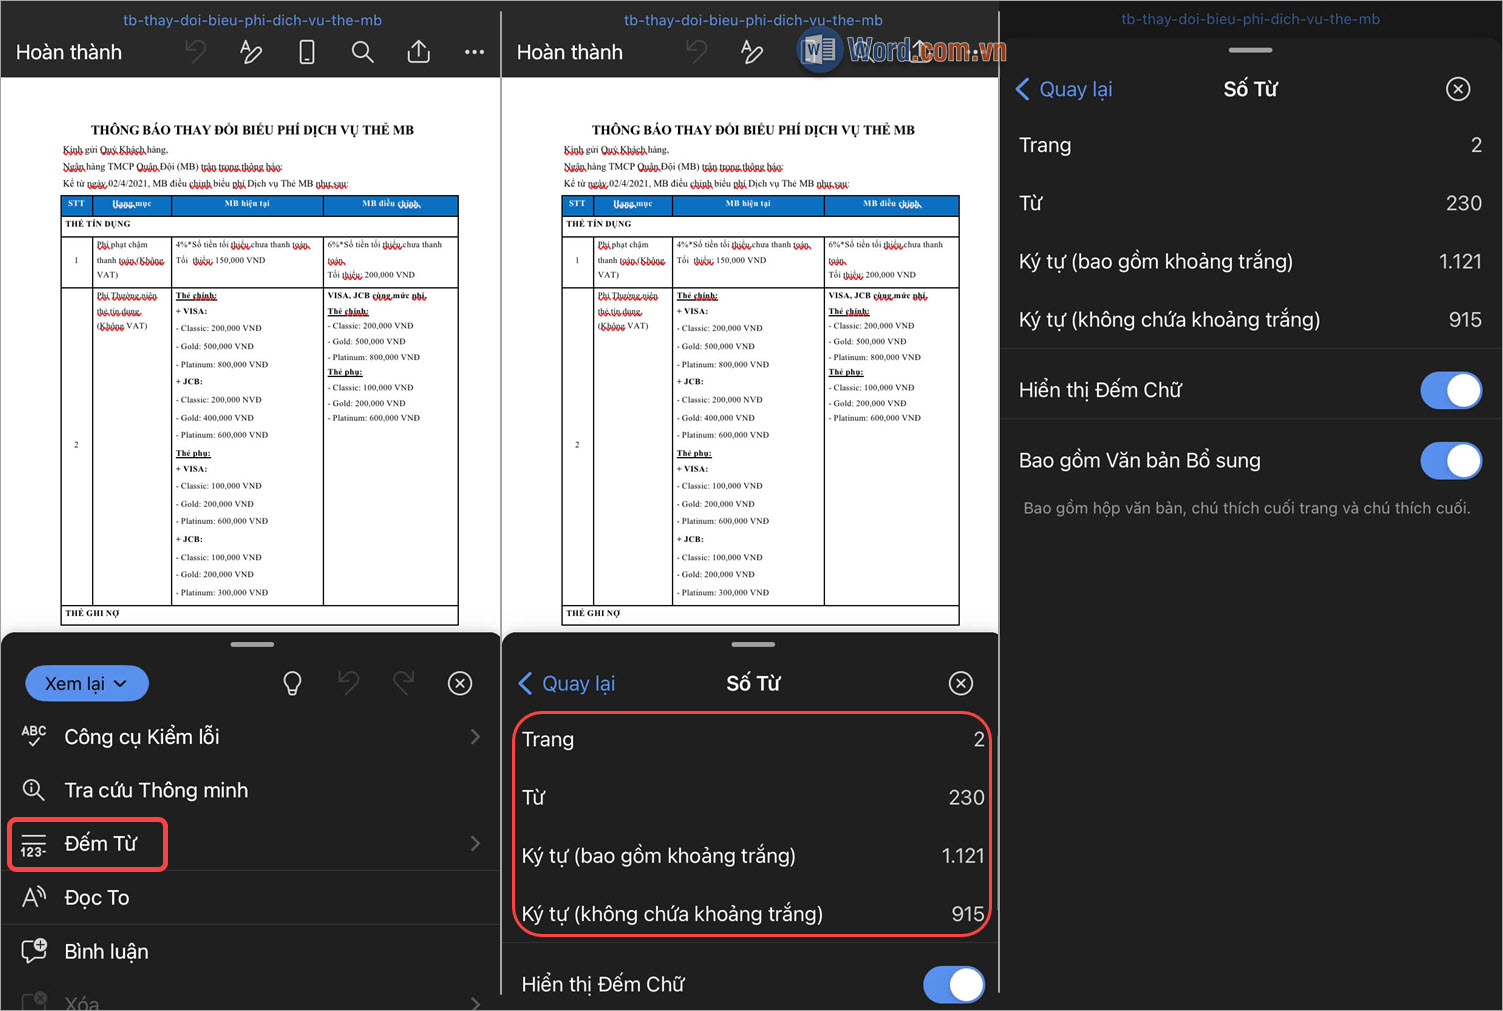1503x1011 pixels.
Task: Select Đọc To read aloud option
Action: click(251, 898)
